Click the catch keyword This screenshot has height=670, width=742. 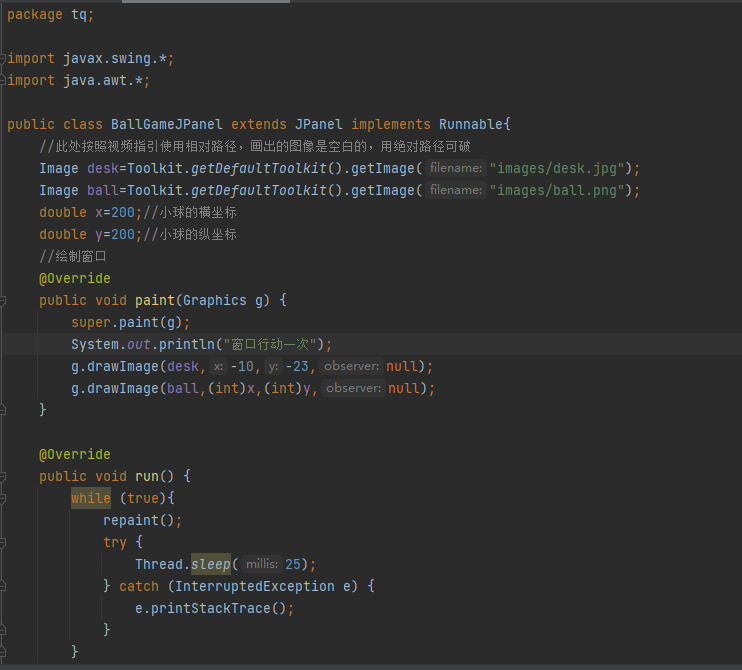point(139,586)
